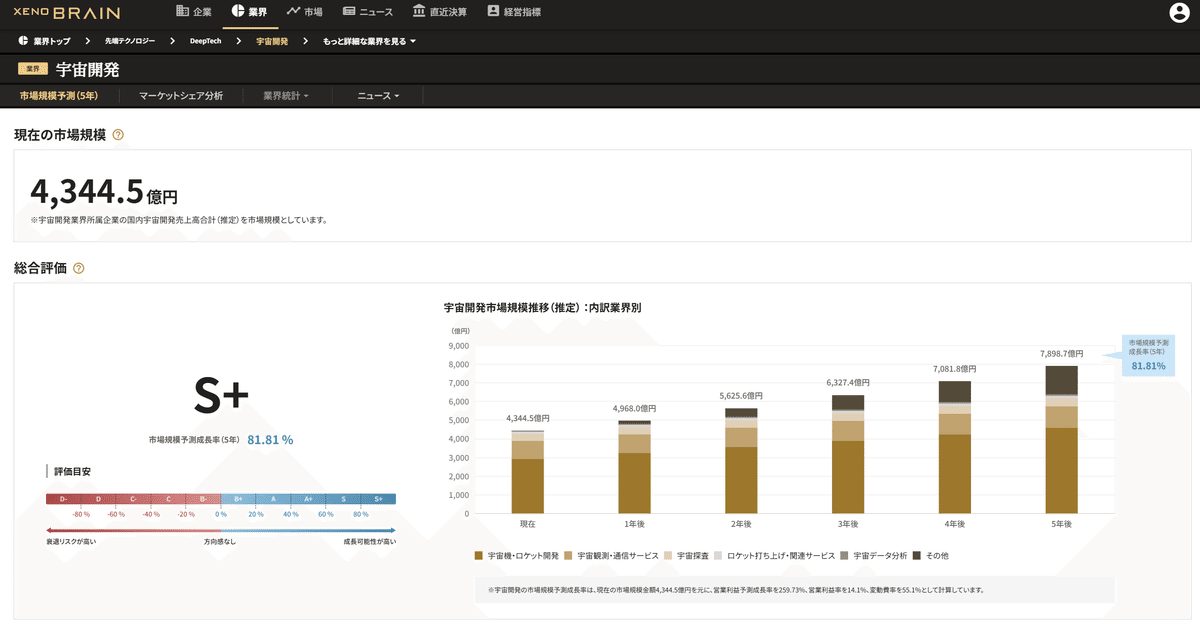1200x624 pixels.
Task: Click the B+ segment on rating scale
Action: (238, 498)
